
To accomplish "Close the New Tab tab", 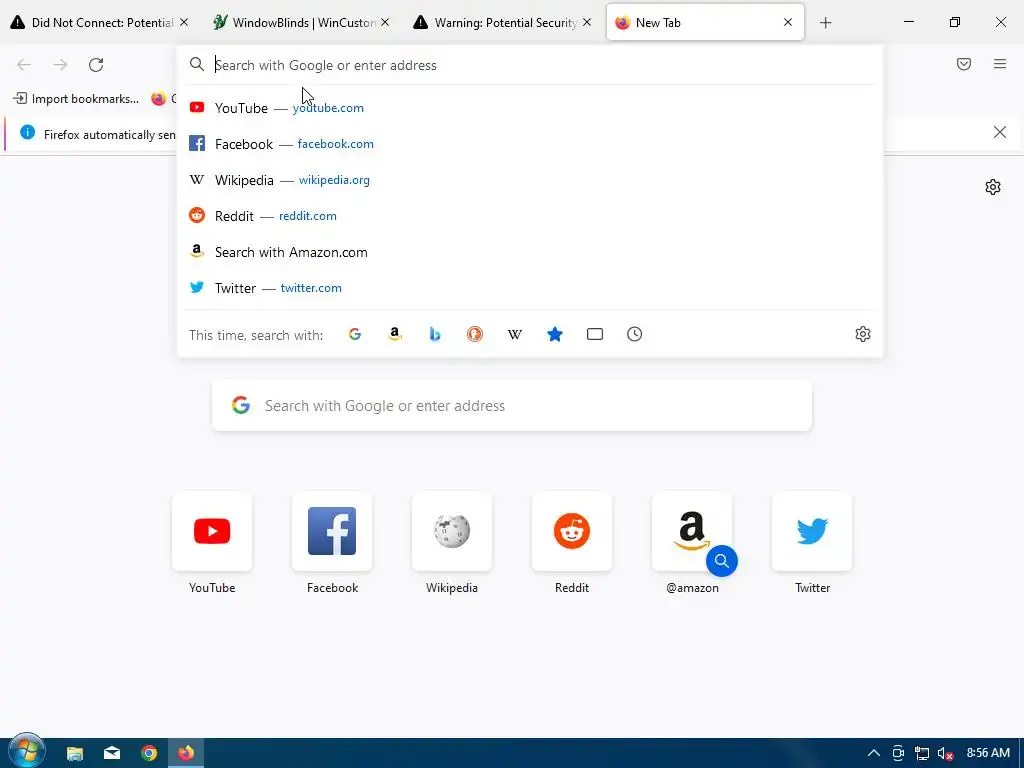I will [x=788, y=23].
